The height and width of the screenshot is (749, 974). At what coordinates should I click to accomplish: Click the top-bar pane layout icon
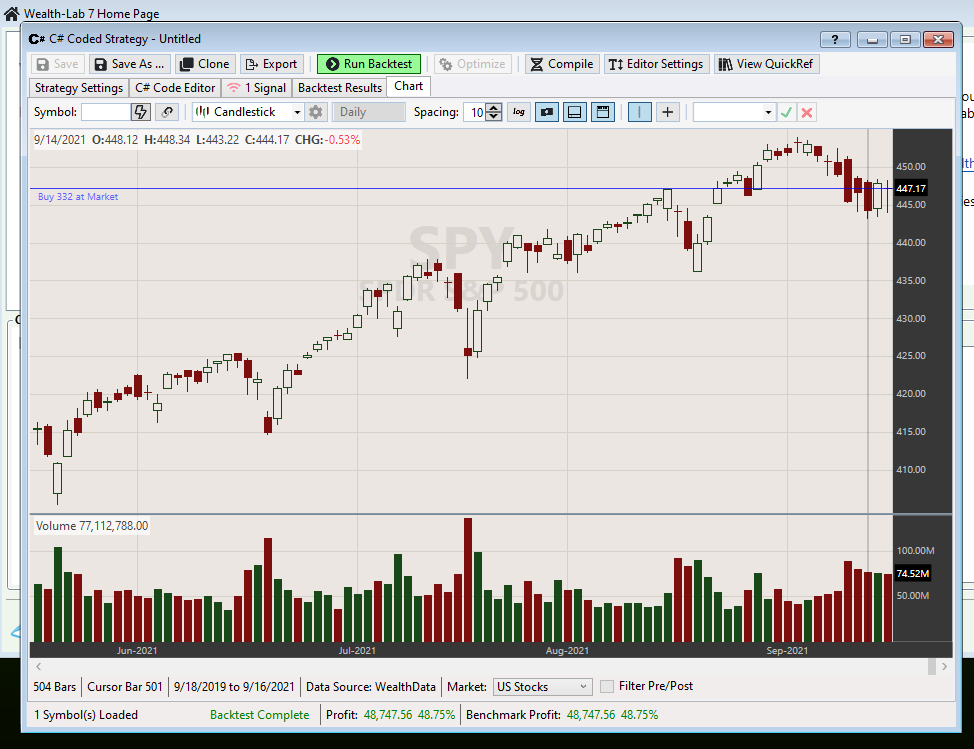603,112
